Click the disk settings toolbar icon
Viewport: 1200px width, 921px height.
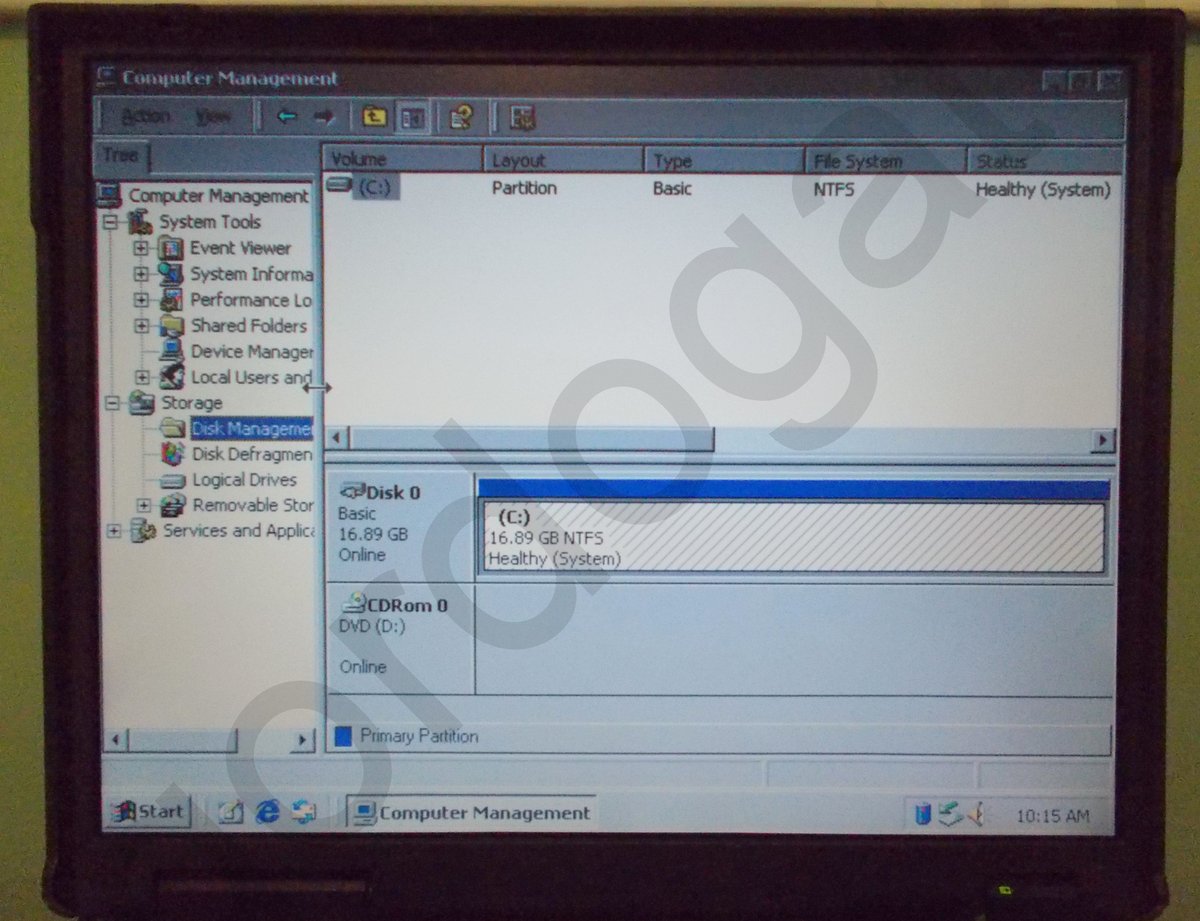[522, 118]
